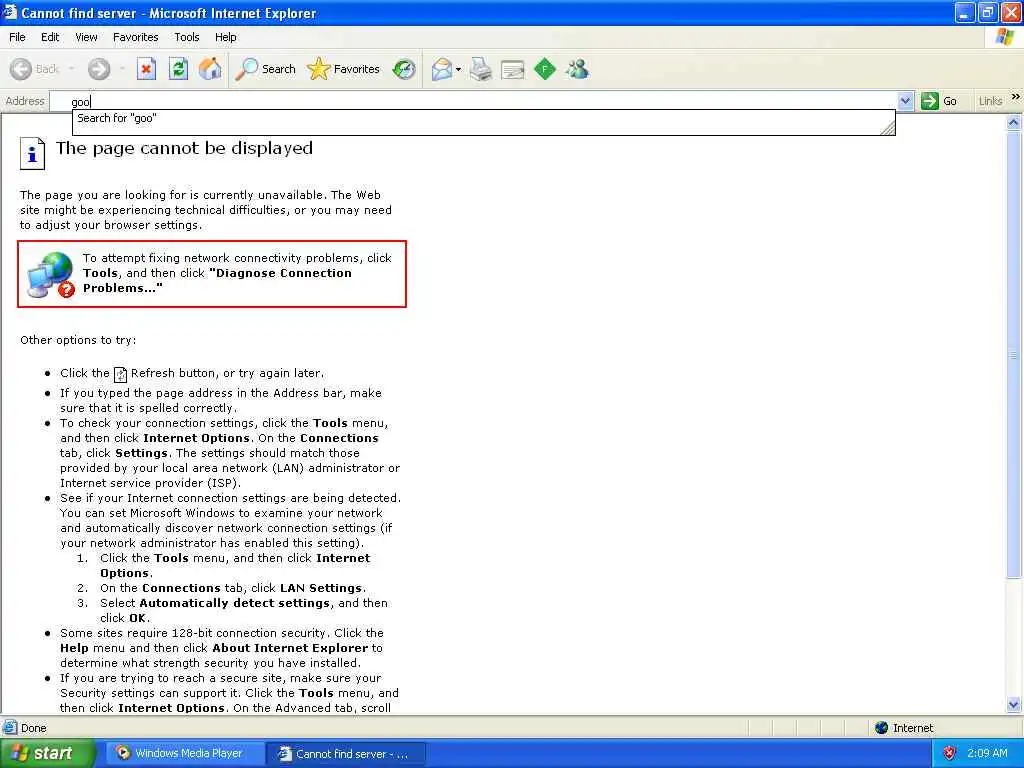Click the Refresh page icon
The width and height of the screenshot is (1024, 768).
click(178, 69)
